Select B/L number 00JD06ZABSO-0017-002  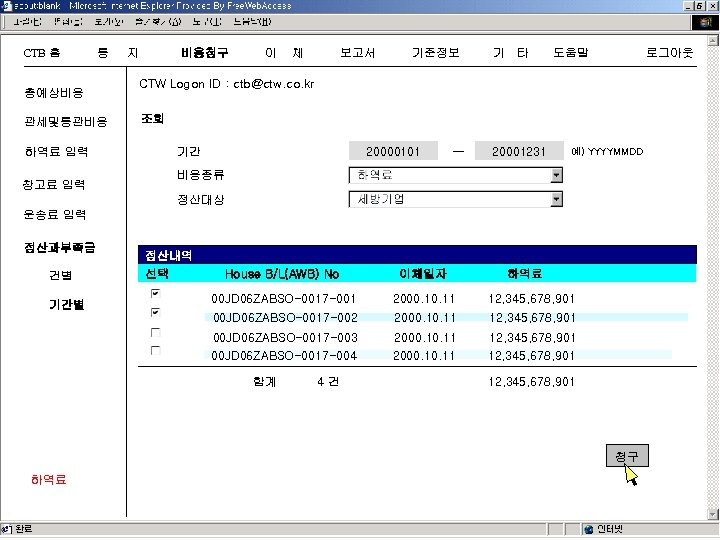[x=285, y=318]
